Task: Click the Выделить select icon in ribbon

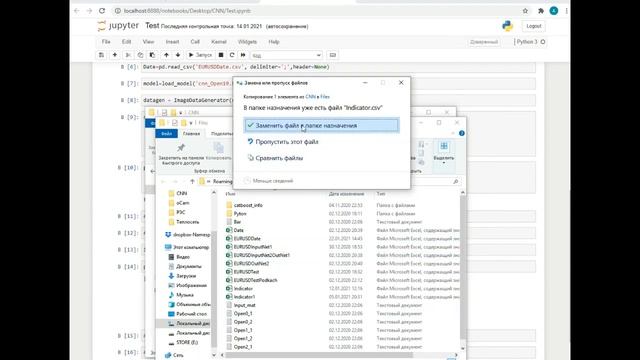Action: click(444, 146)
